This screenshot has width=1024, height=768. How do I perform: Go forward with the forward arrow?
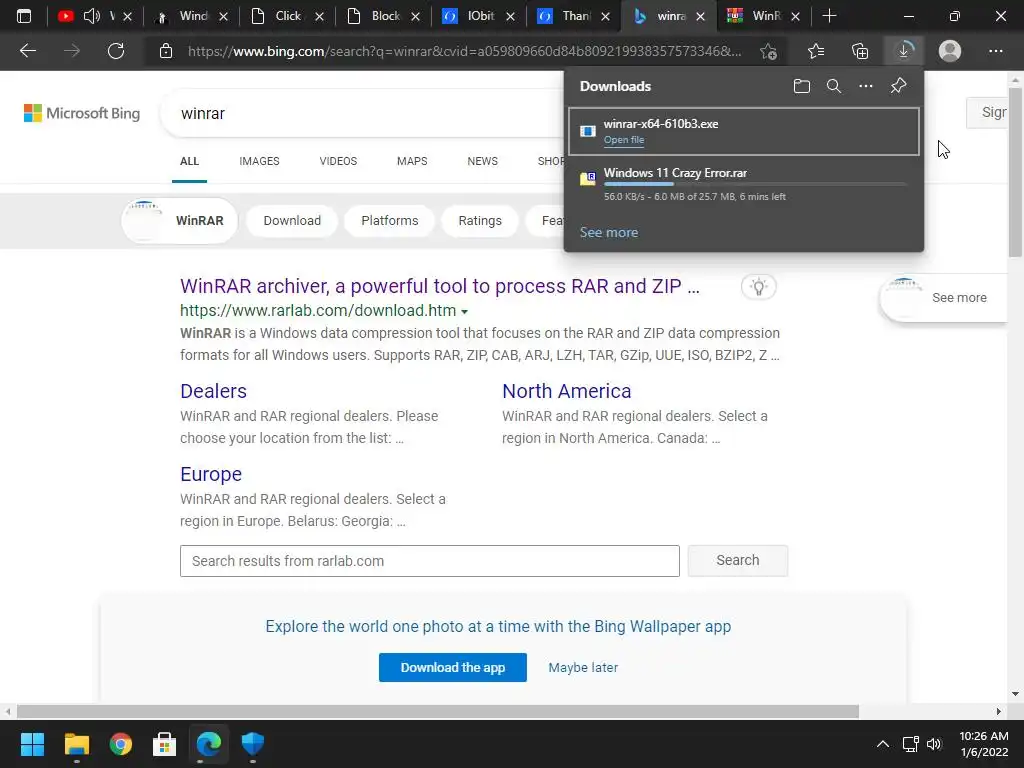pyautogui.click(x=72, y=51)
